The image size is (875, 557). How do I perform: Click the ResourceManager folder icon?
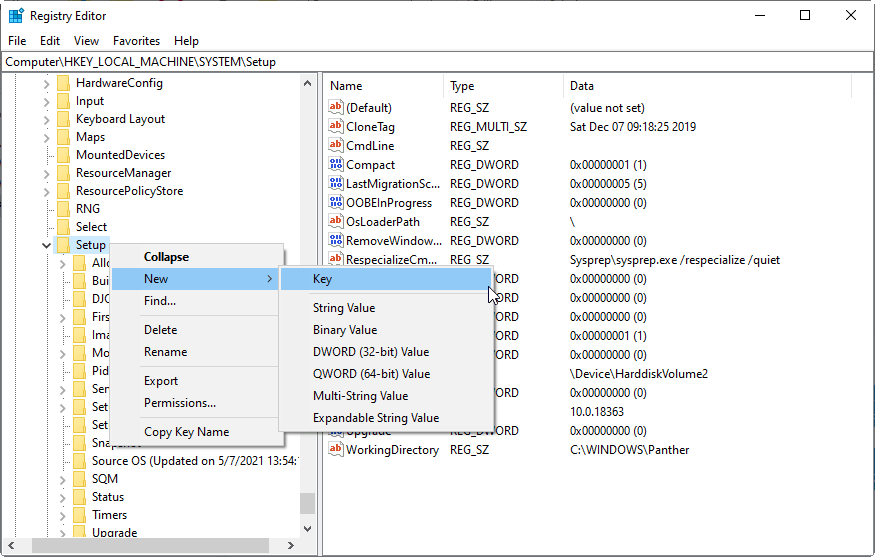point(64,173)
